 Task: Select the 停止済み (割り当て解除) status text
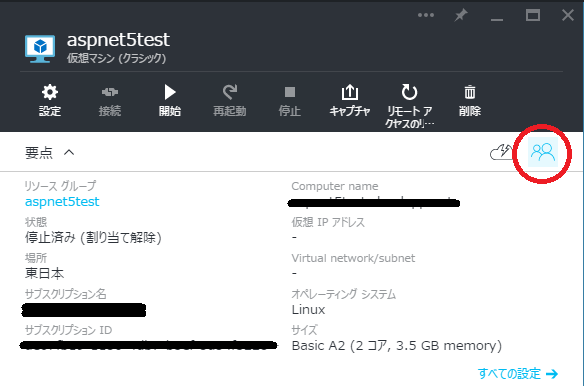point(93,237)
